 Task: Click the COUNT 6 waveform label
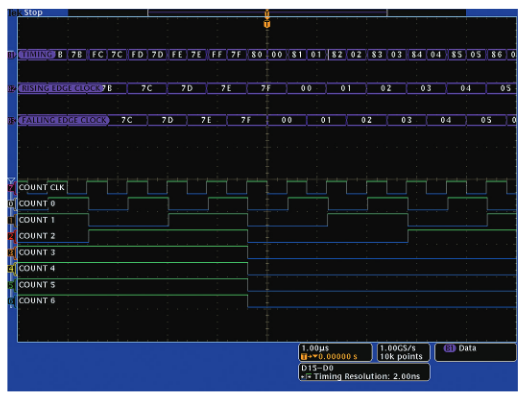tap(37, 301)
